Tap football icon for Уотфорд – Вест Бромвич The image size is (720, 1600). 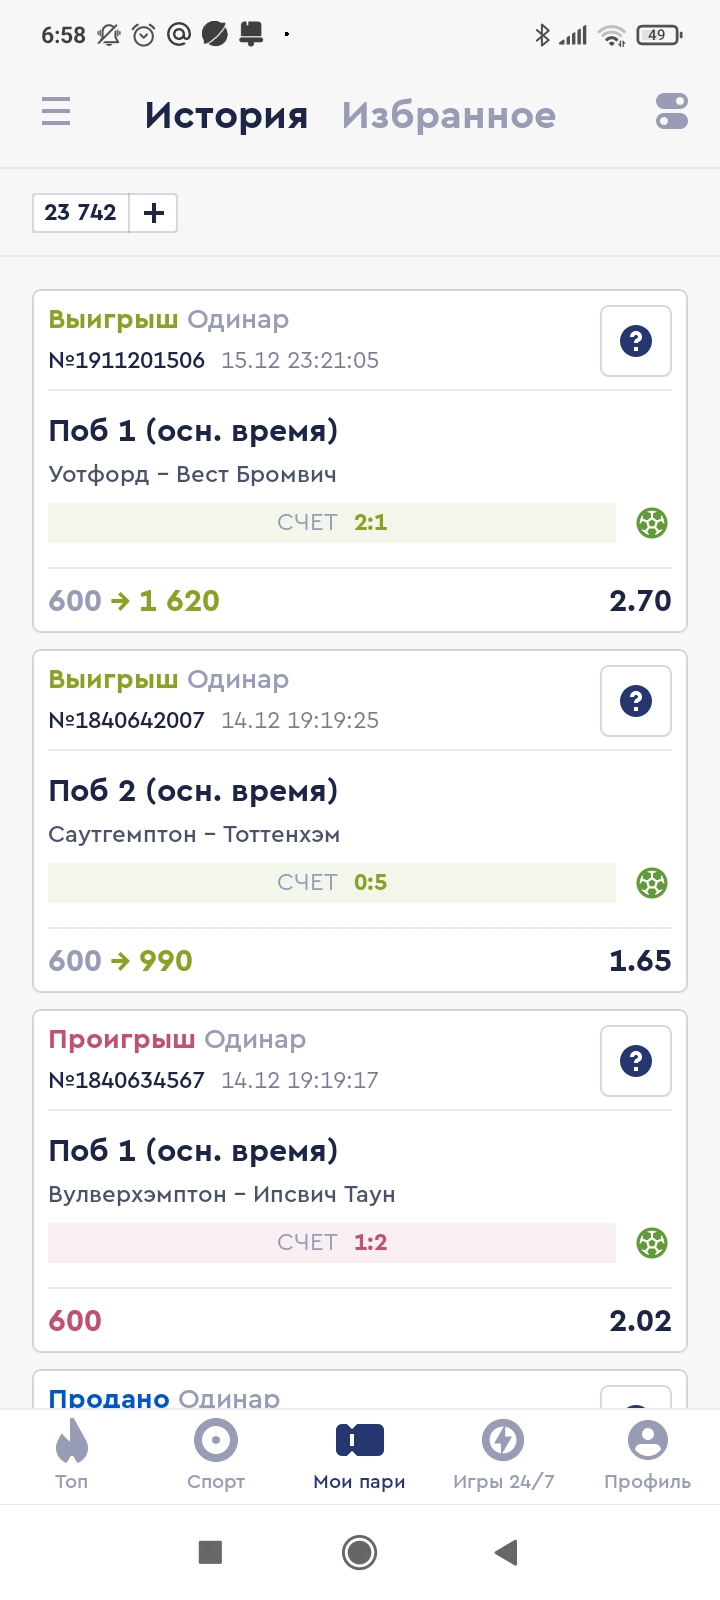[x=652, y=523]
